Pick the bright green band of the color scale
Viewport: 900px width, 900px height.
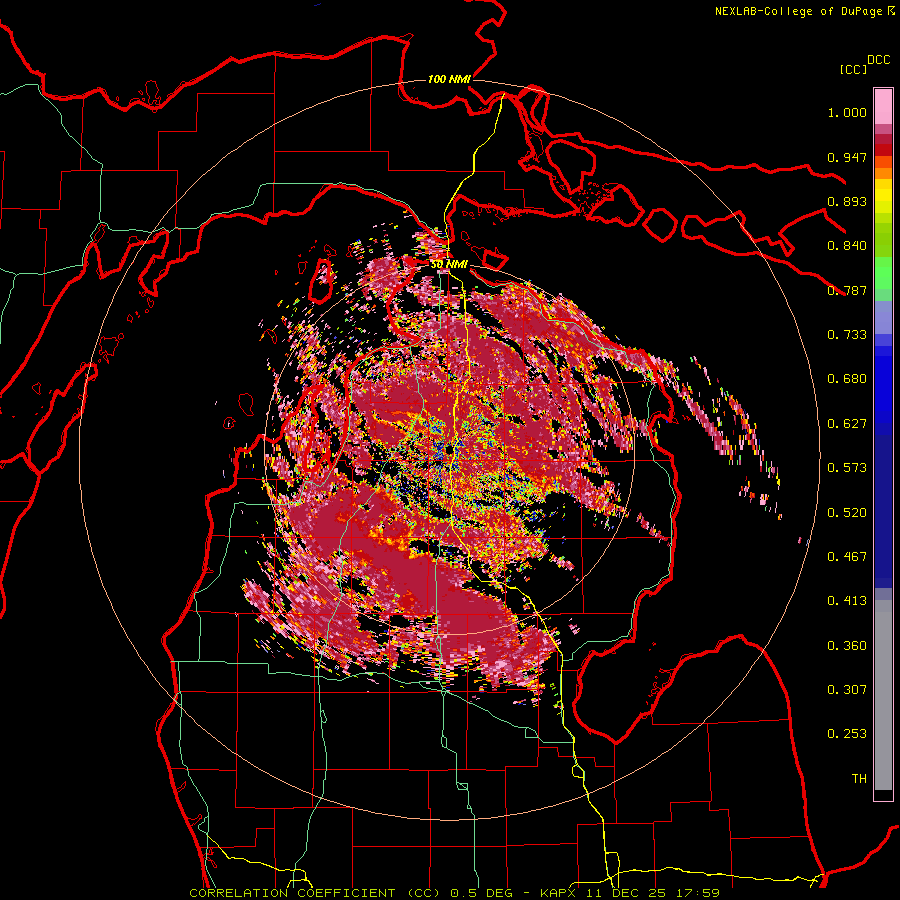[x=883, y=273]
